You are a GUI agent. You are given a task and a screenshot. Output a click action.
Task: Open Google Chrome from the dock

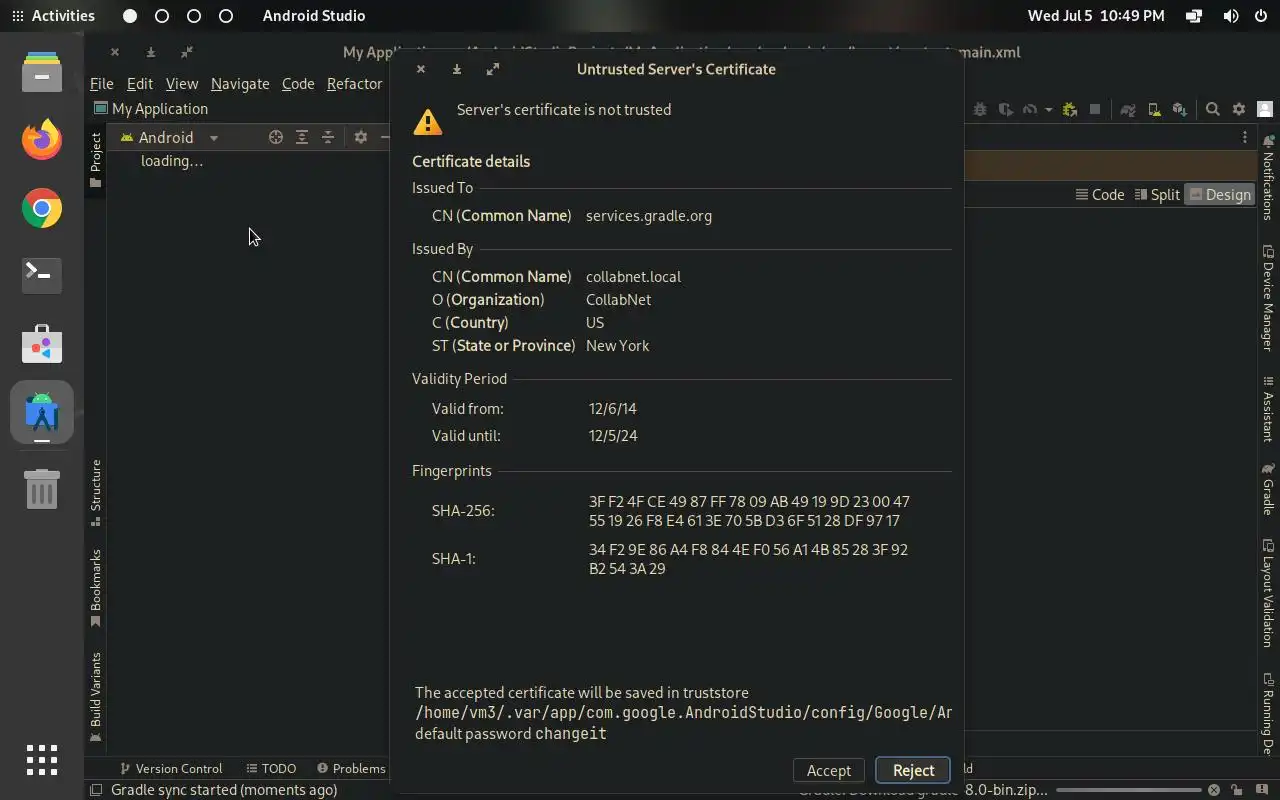pyautogui.click(x=42, y=208)
